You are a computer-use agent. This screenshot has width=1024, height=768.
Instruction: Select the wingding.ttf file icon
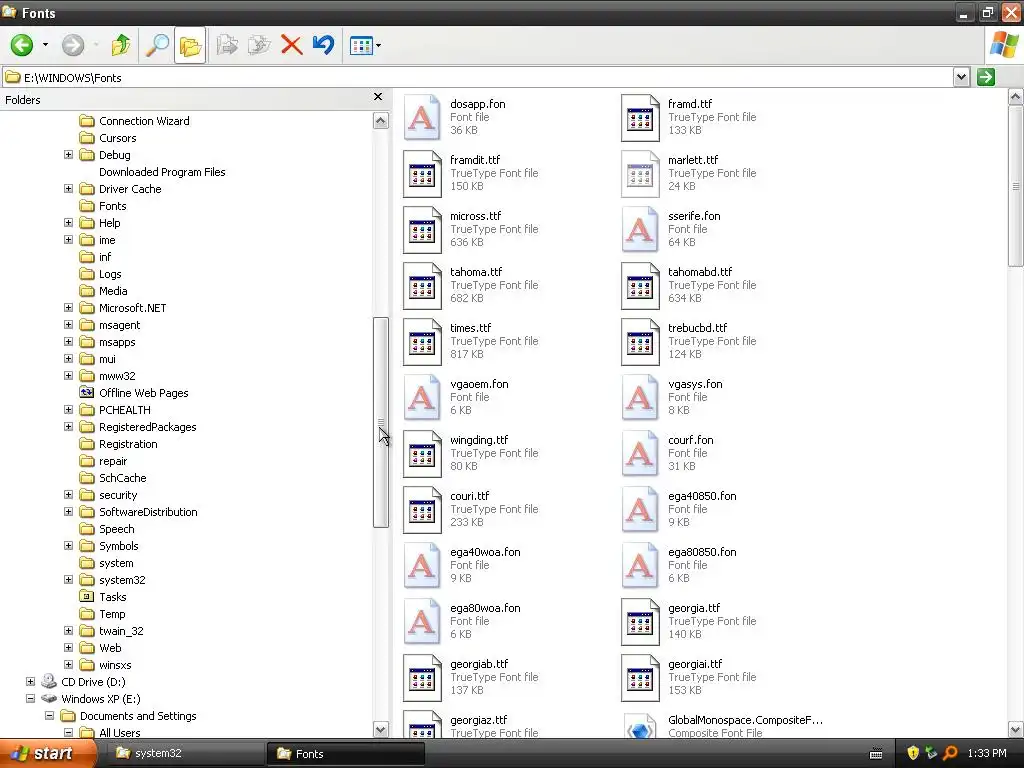pos(422,454)
